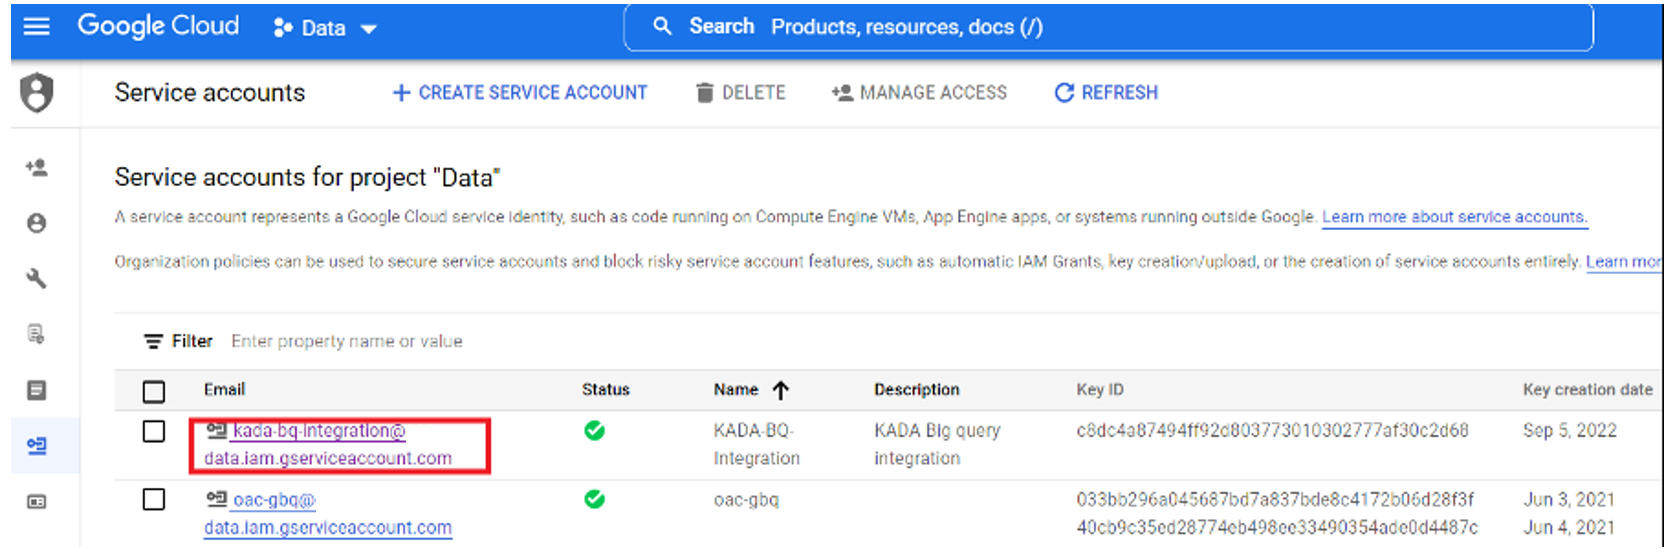Open the add-person IAM sidebar icon
Image resolution: width=1669 pixels, height=552 pixels.
(37, 168)
